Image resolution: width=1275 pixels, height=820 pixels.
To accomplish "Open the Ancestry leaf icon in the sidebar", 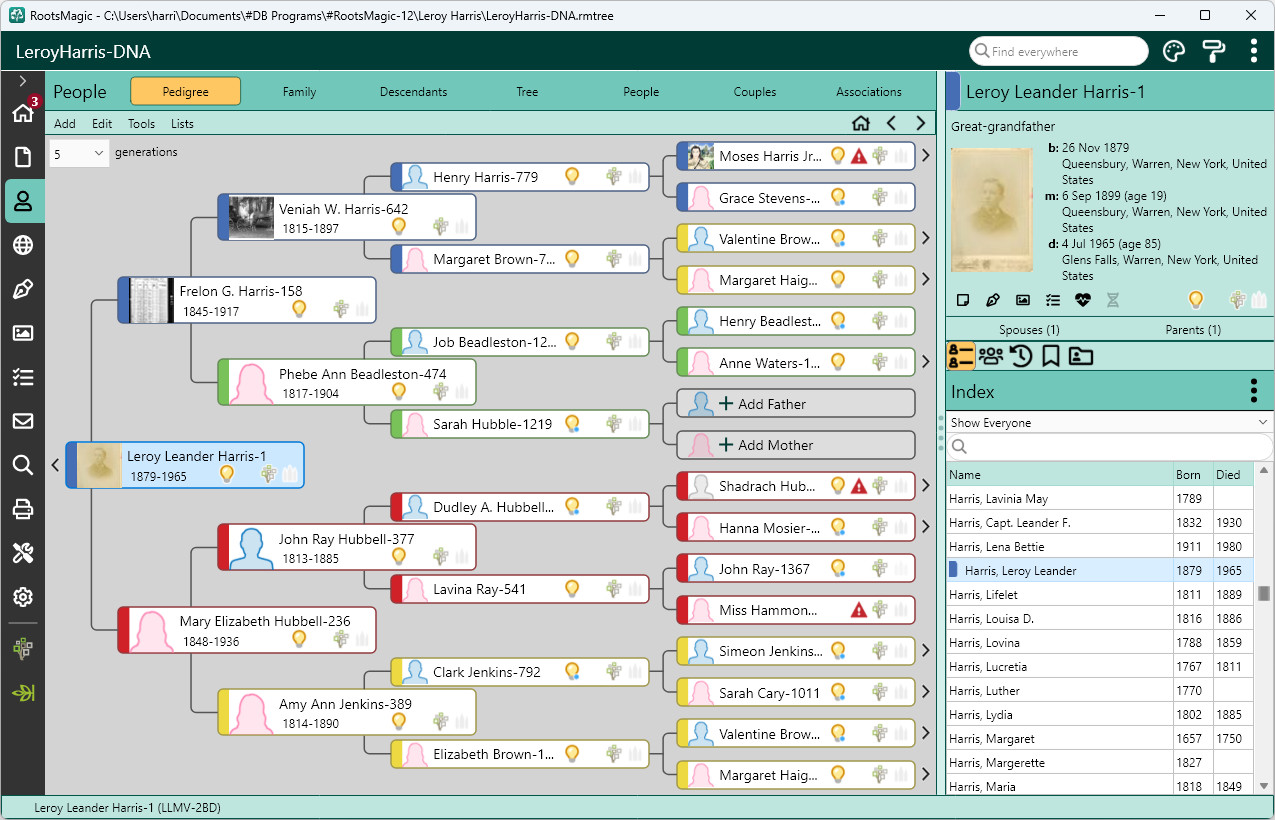I will coord(23,693).
